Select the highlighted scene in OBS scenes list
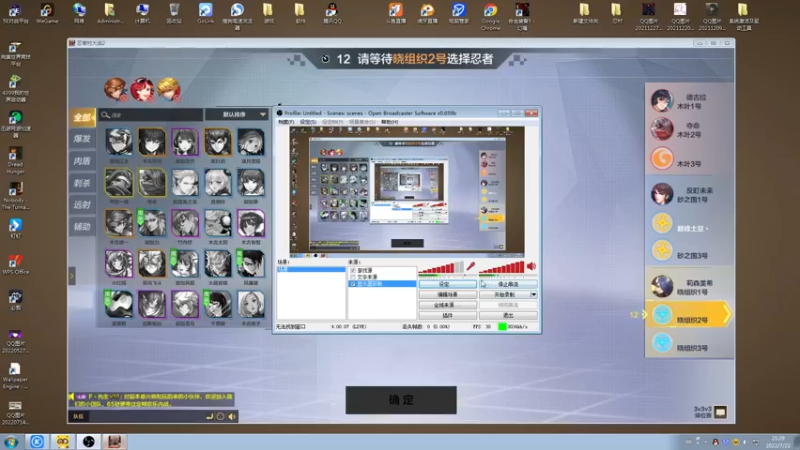800x450 pixels. coord(311,269)
